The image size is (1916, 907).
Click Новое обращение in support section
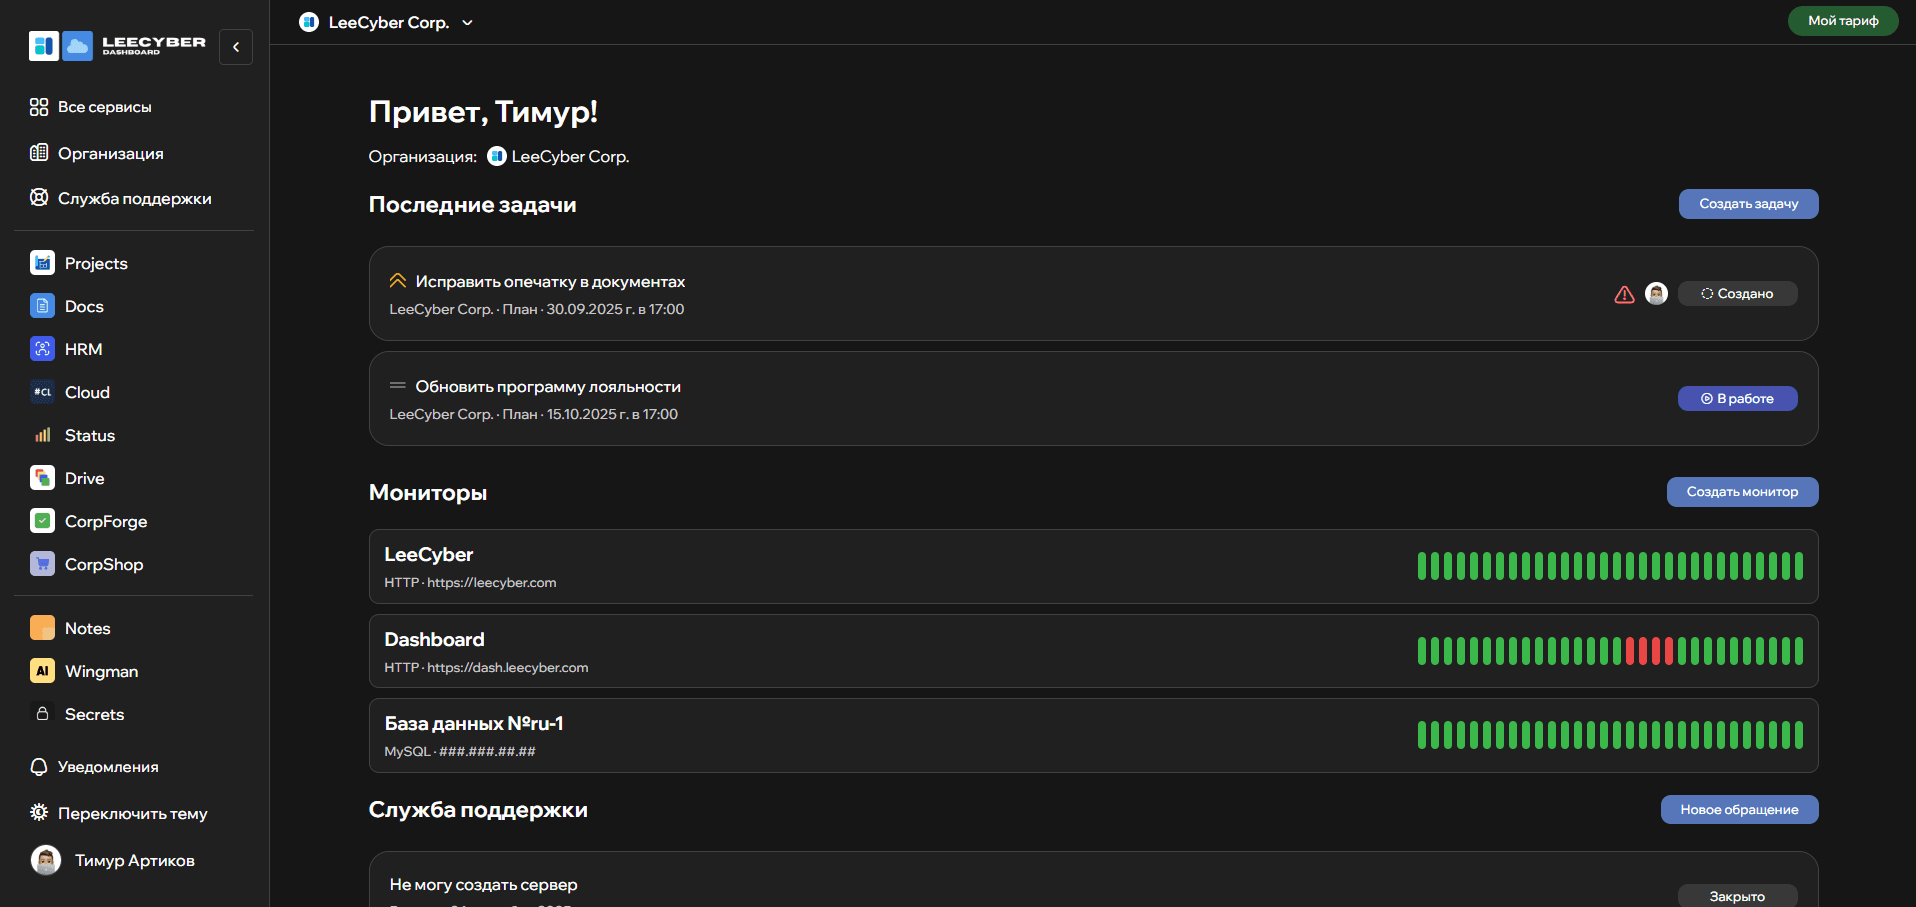1739,809
